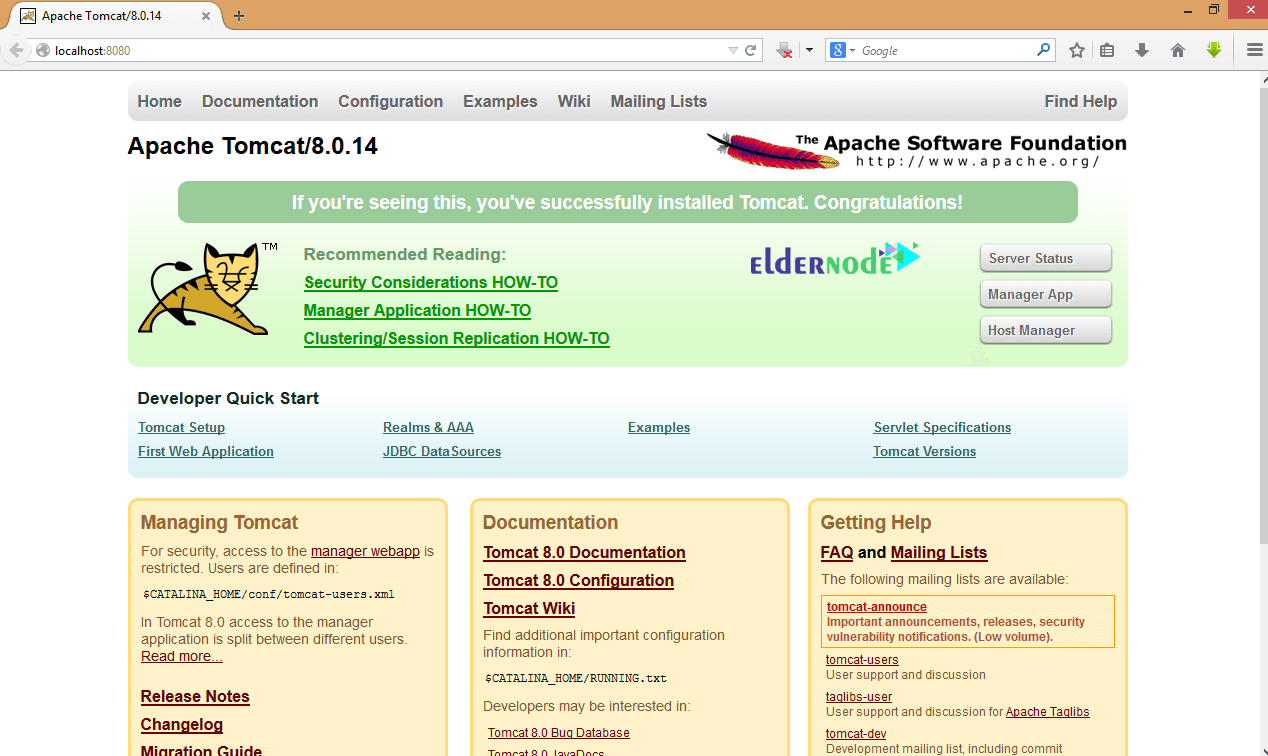Open the Changelog link
Screen dimensions: 1268x756
[182, 725]
